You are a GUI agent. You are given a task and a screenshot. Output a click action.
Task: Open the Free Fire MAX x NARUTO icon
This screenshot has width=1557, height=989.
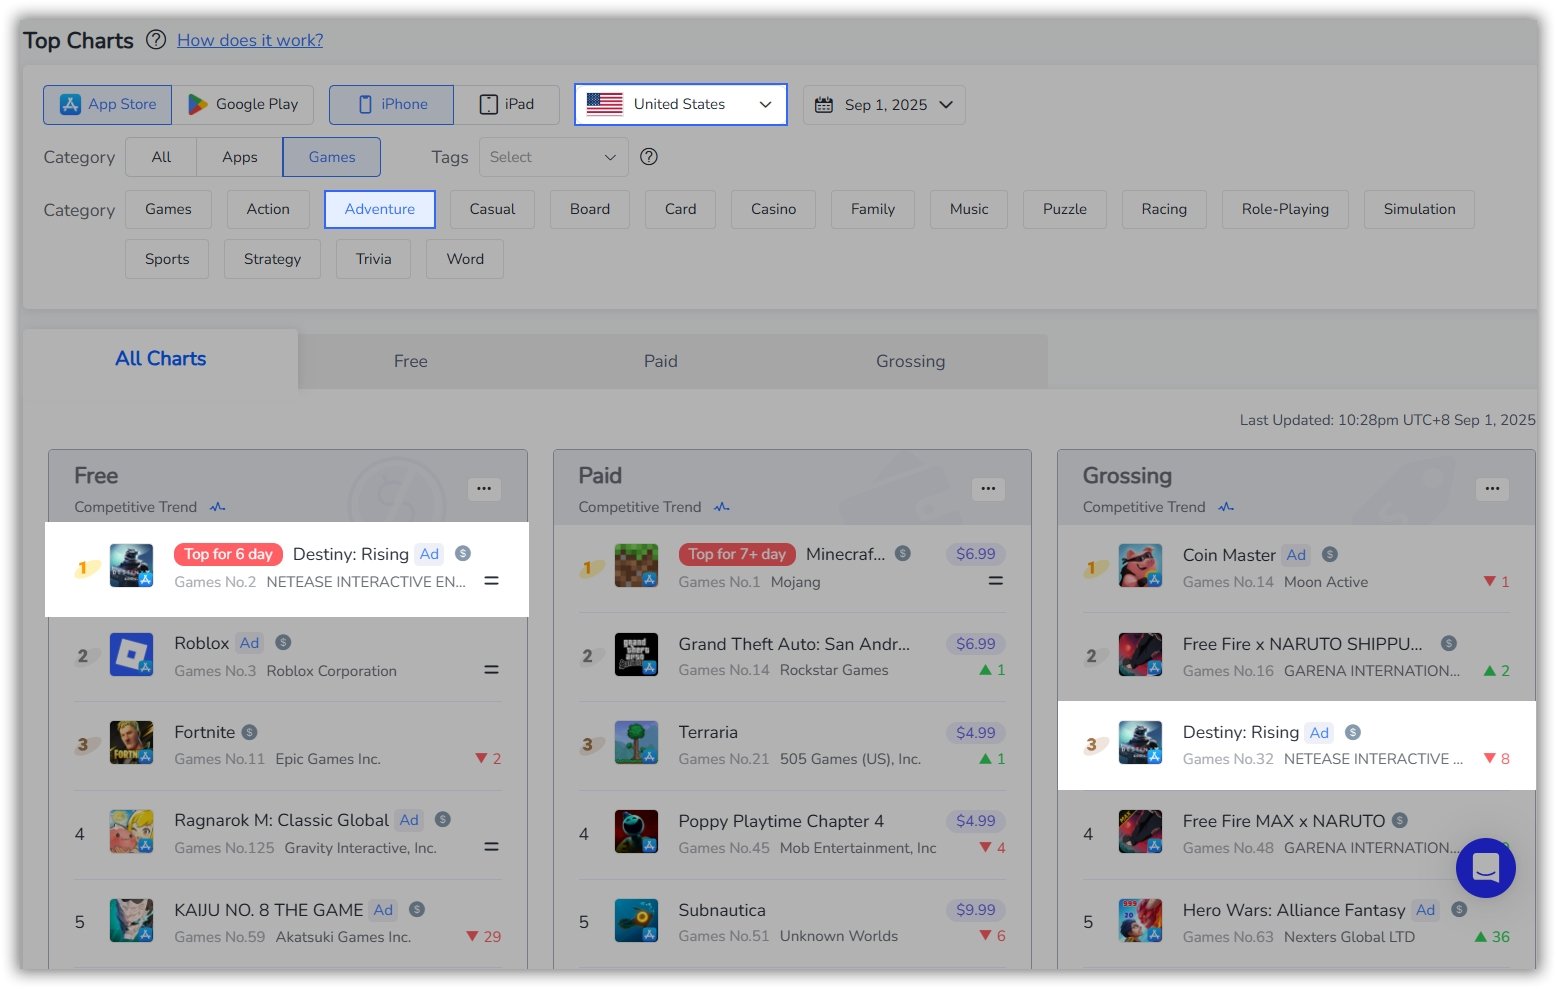point(1140,832)
